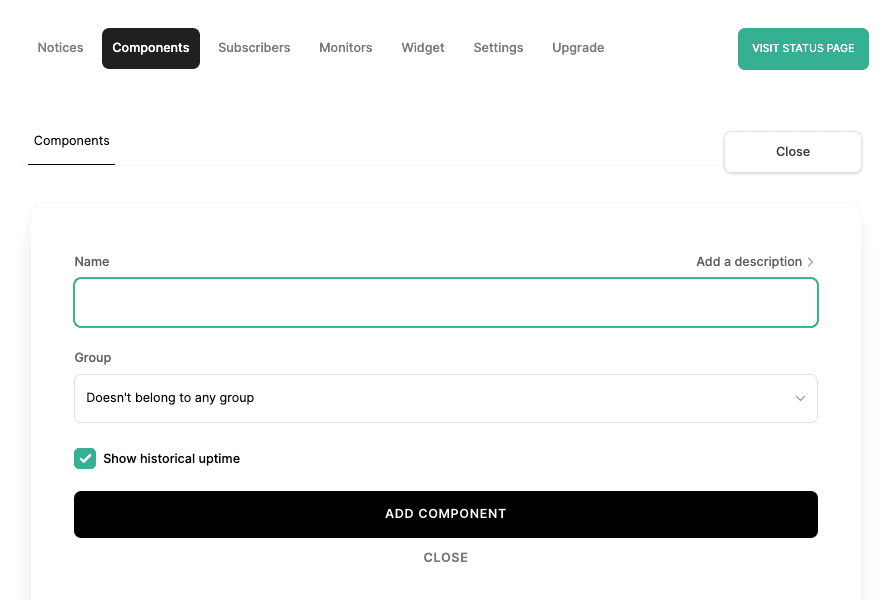Uncheck Show historical uptime checkbox

pos(85,458)
